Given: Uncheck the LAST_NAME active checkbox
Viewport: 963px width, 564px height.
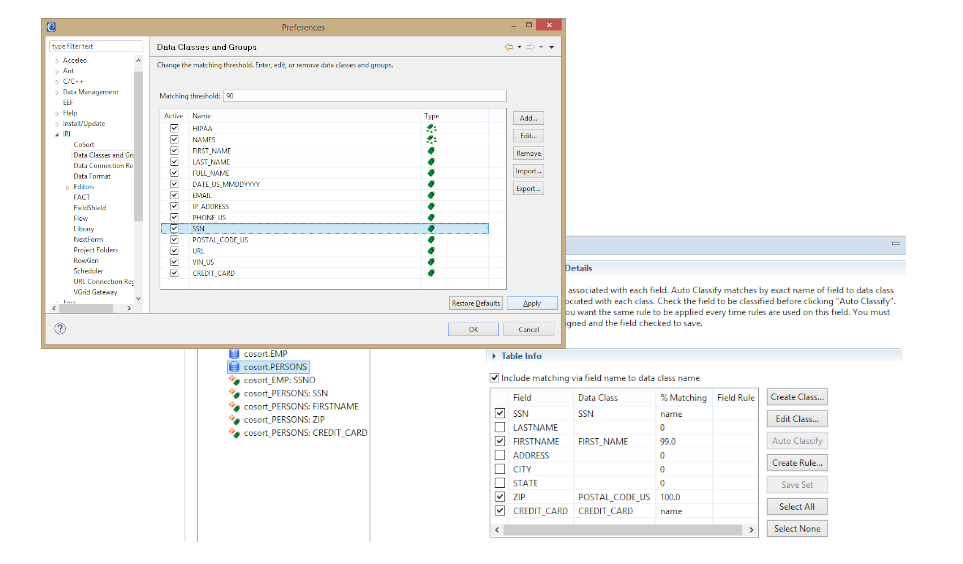Looking at the screenshot, I should click(x=174, y=162).
